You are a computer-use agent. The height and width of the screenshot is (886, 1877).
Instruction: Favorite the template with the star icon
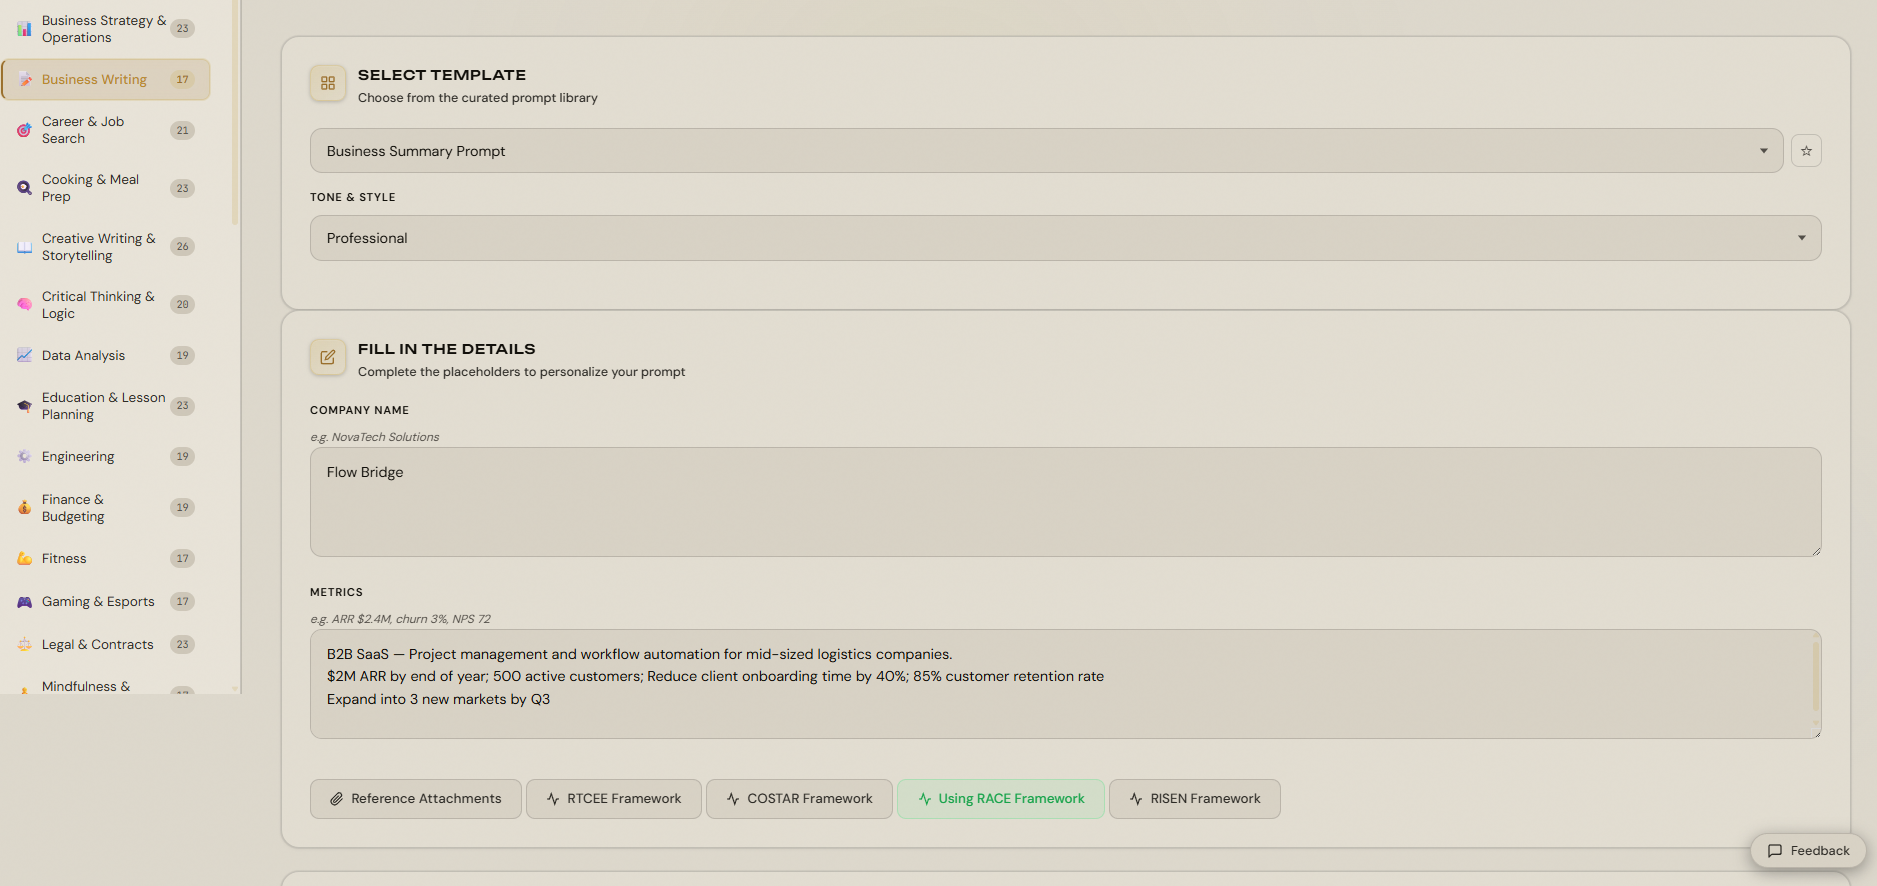click(1806, 151)
